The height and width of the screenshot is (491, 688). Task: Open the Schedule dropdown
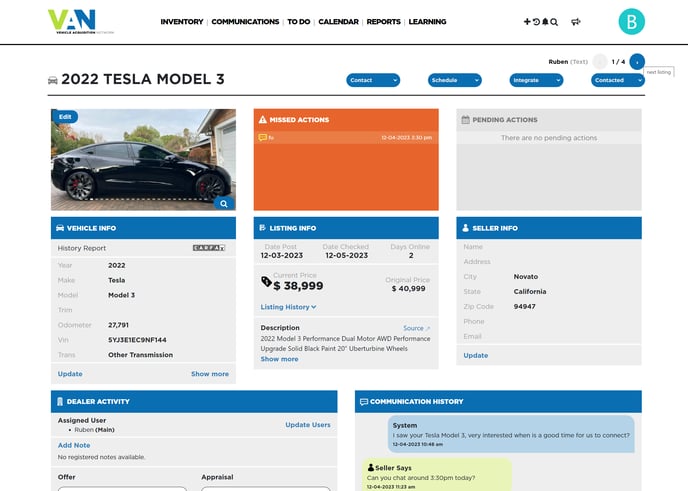[x=454, y=80]
